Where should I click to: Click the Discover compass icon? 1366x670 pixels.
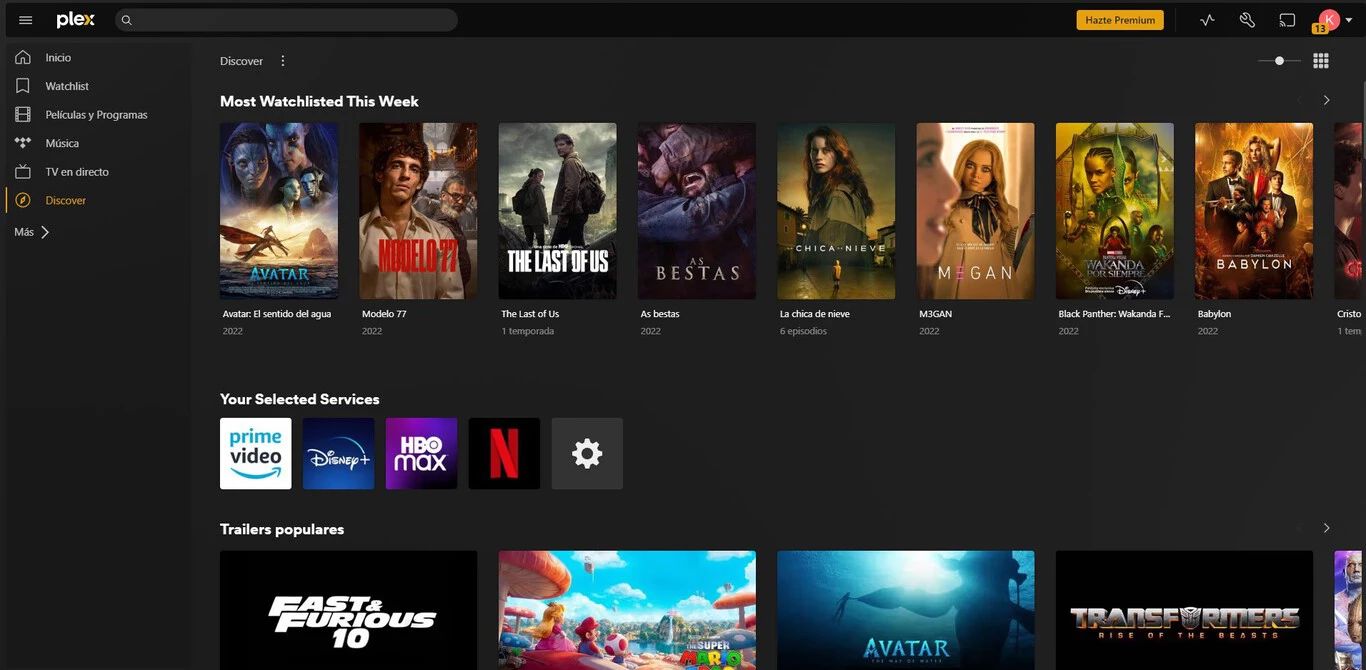[x=23, y=200]
